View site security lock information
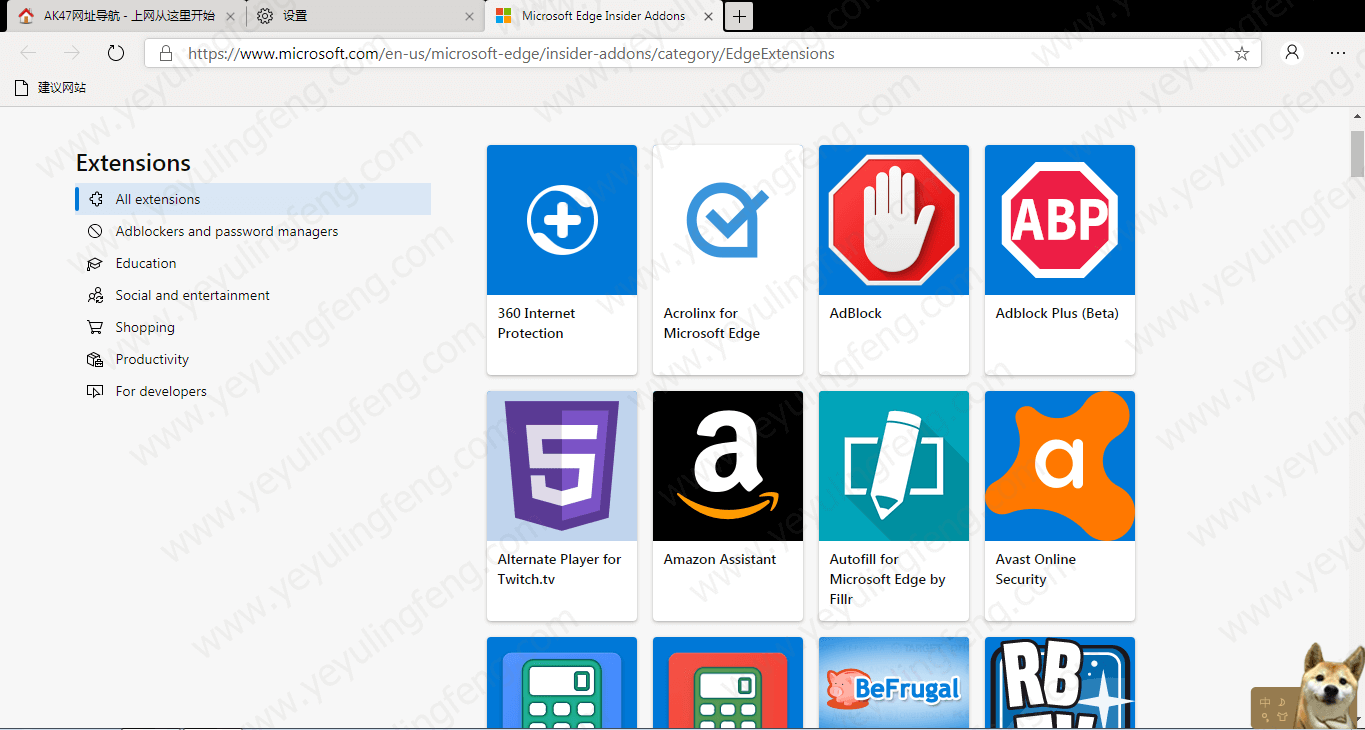 pos(167,54)
